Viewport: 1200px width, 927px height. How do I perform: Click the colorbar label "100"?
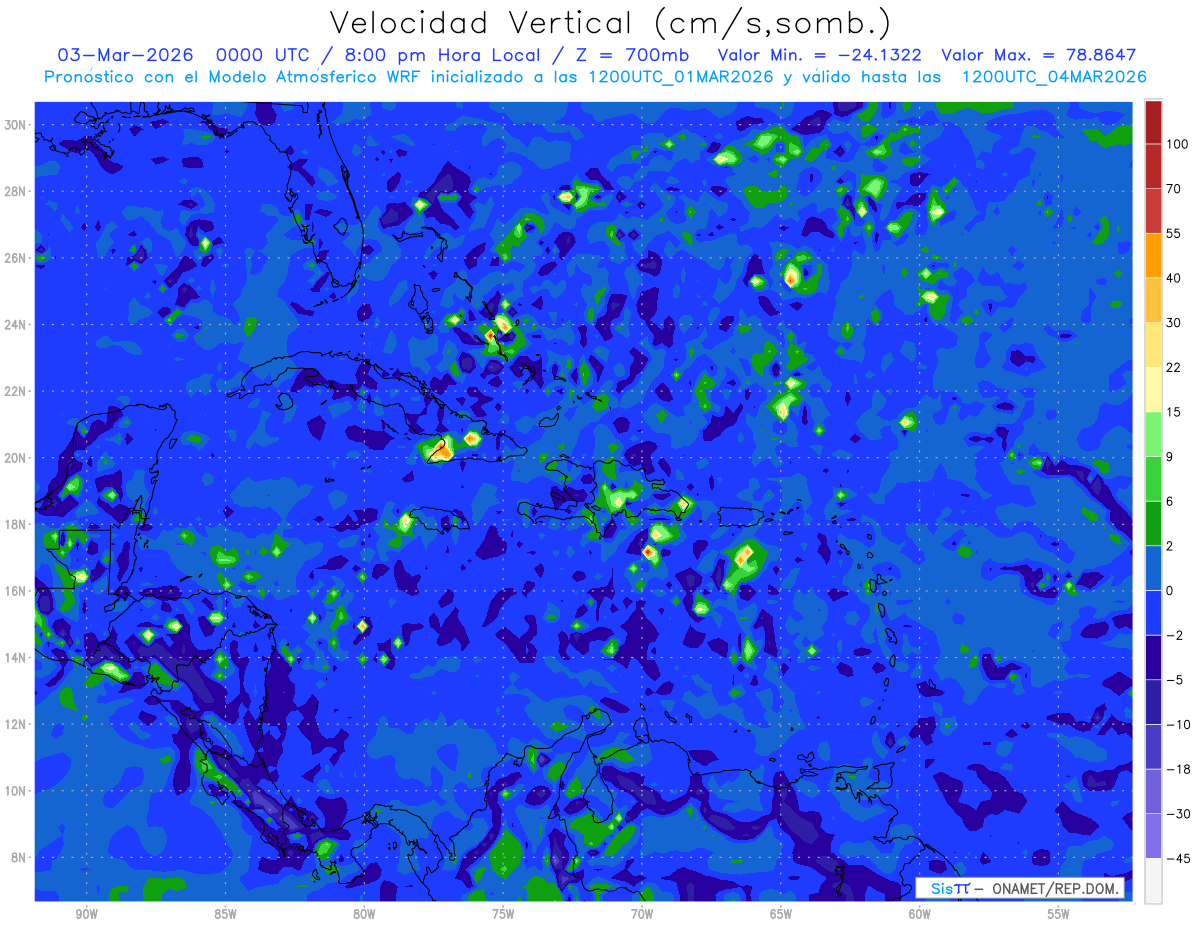click(1177, 145)
